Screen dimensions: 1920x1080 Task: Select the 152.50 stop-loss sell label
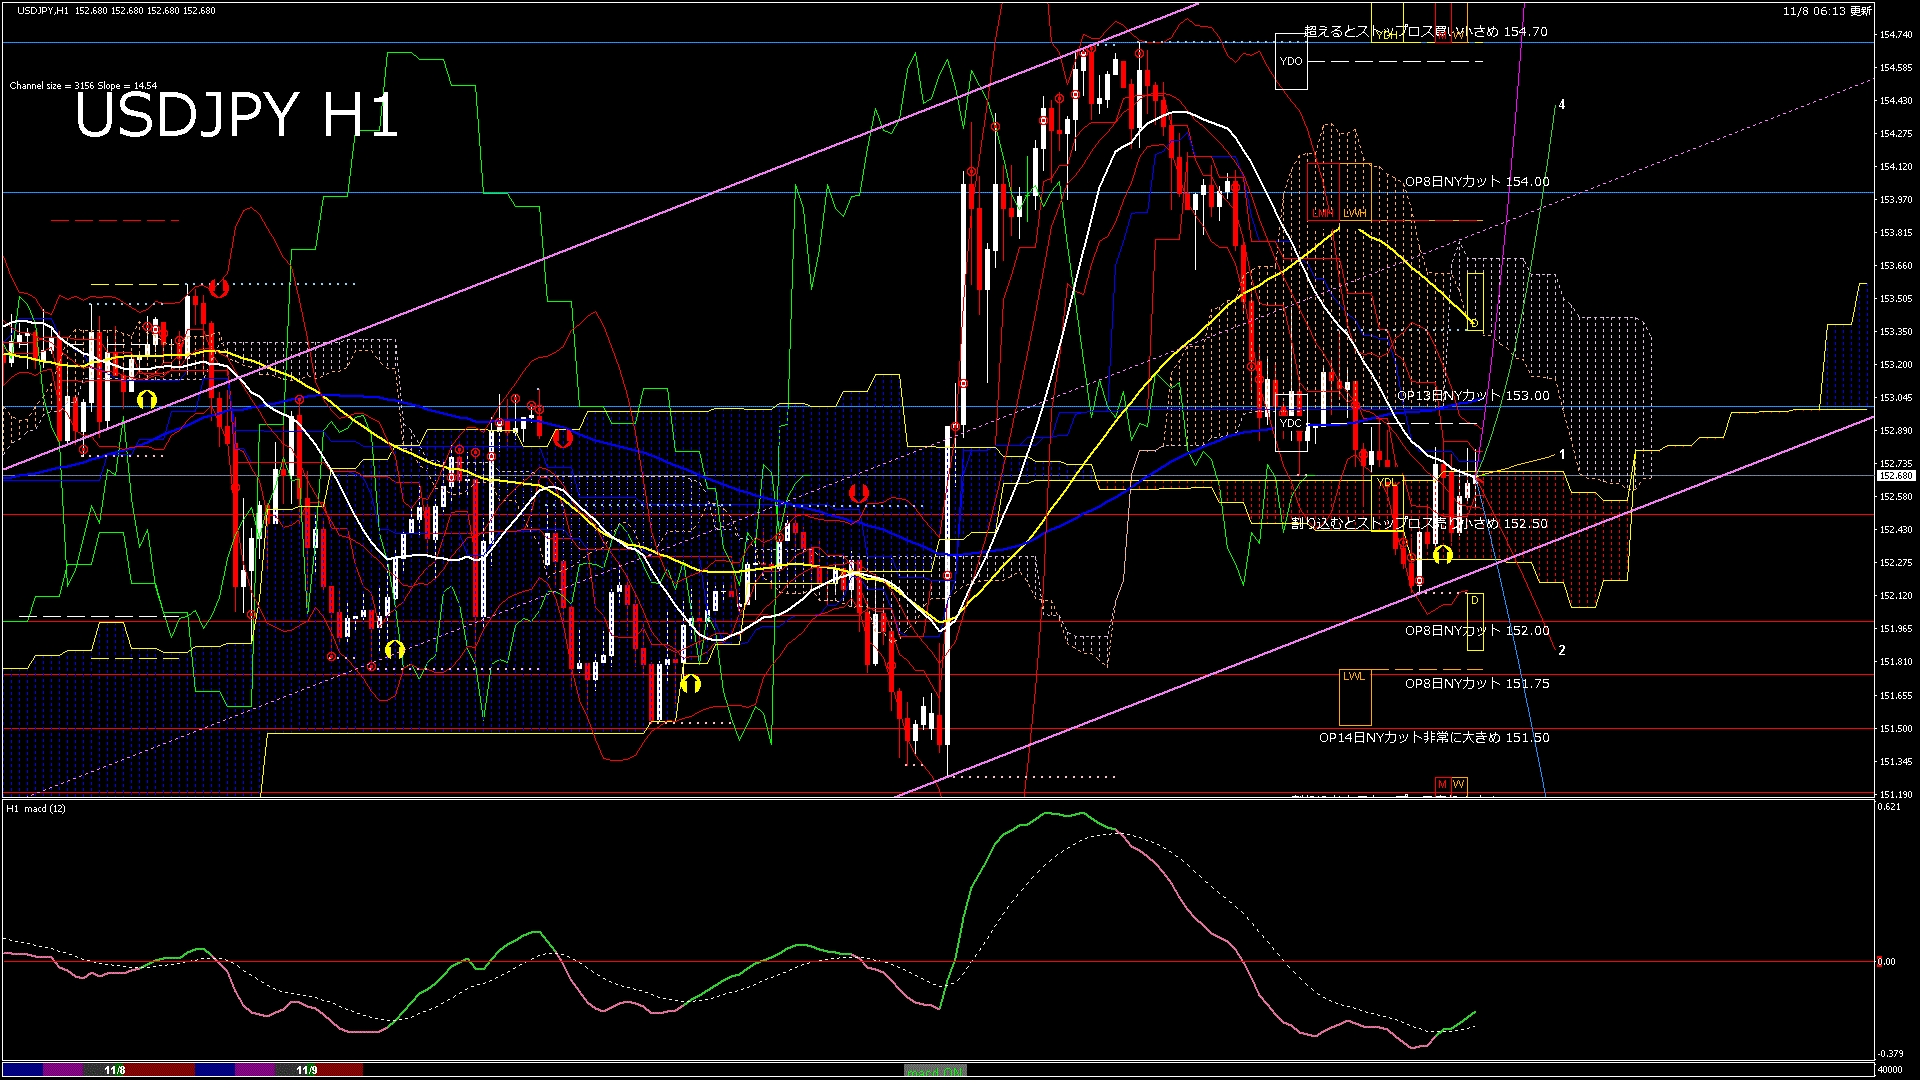pos(1419,524)
